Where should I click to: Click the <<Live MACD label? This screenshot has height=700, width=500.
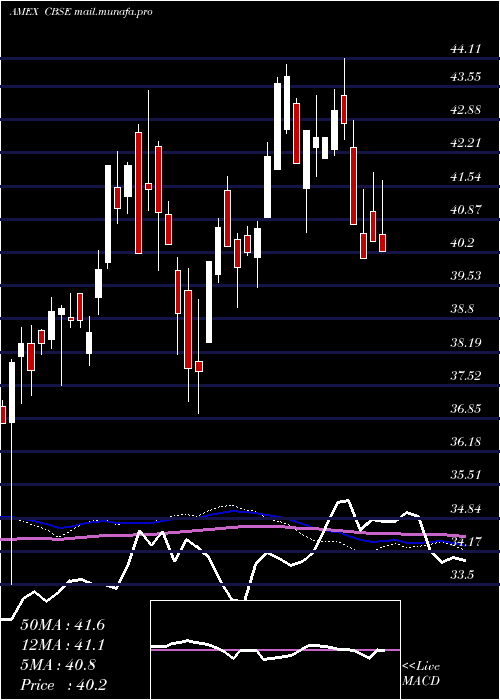pos(421,674)
